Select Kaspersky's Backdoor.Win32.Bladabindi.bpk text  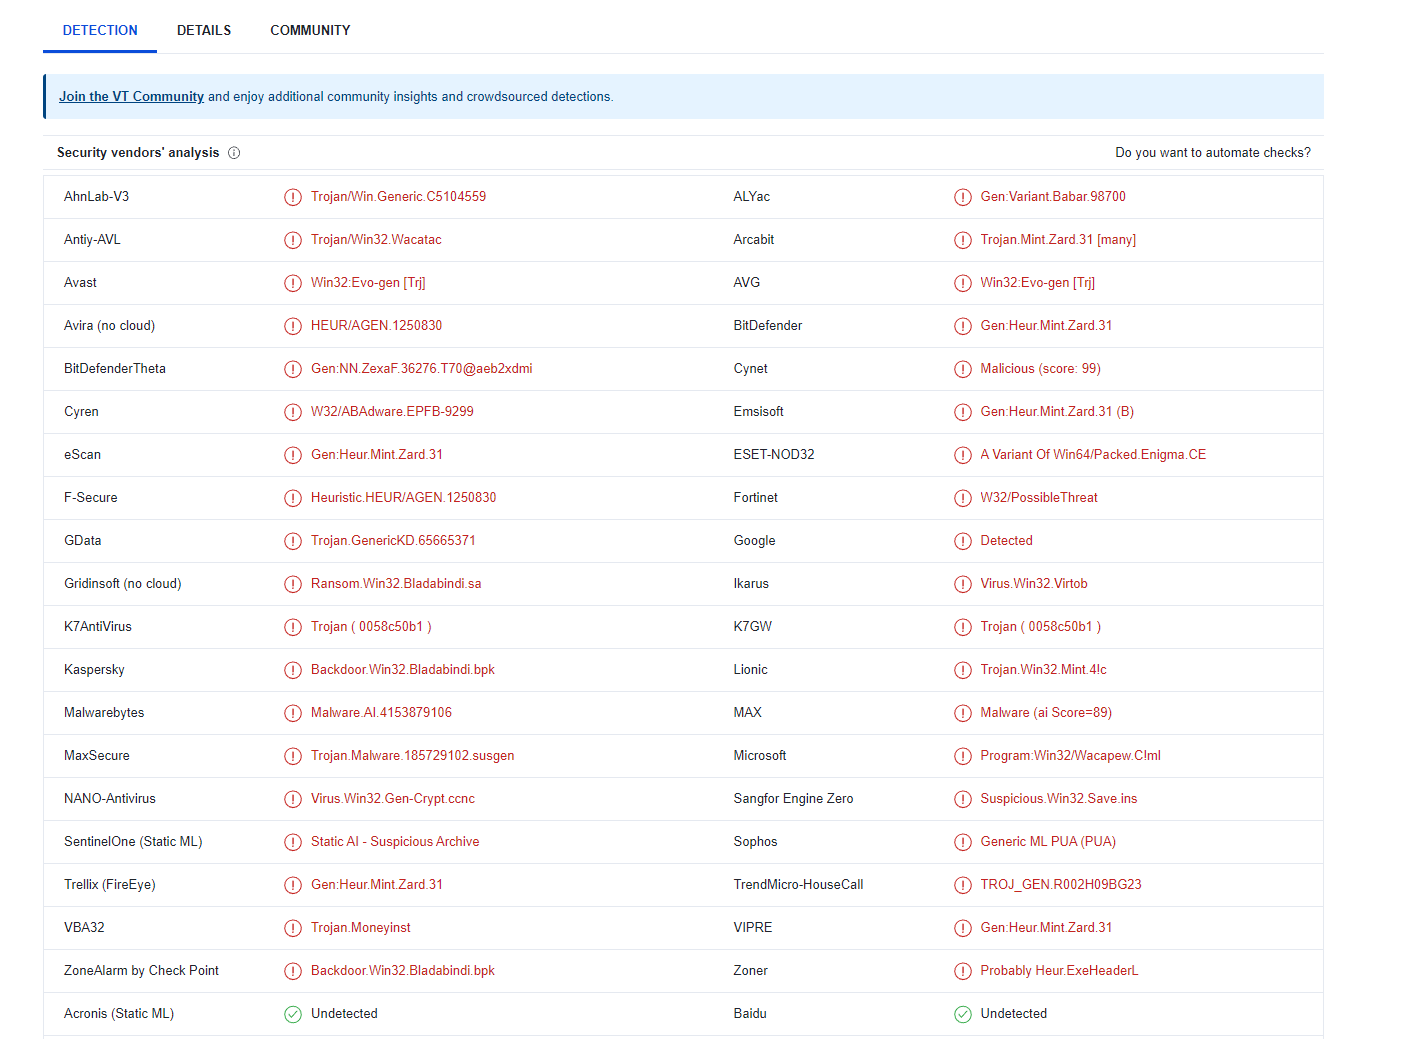pyautogui.click(x=403, y=670)
